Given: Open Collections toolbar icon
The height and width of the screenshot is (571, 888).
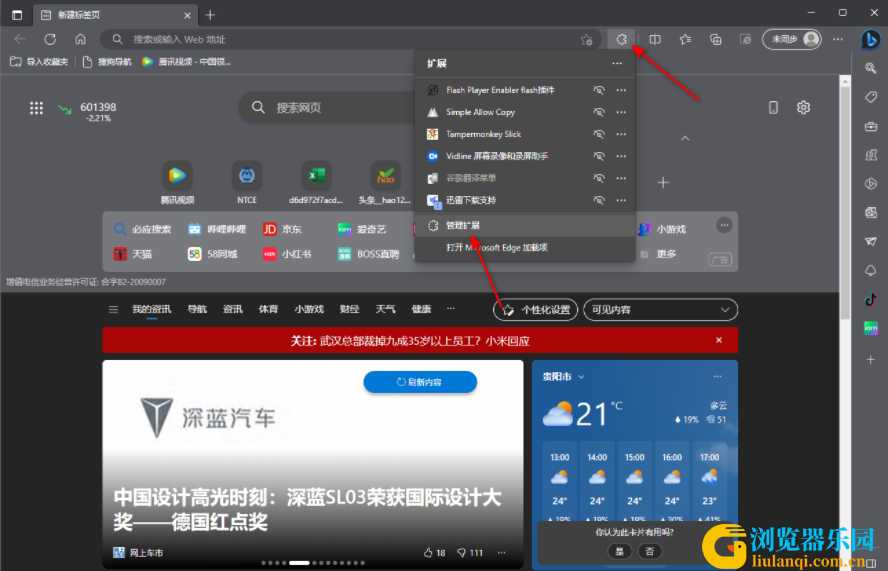Looking at the screenshot, I should (715, 39).
